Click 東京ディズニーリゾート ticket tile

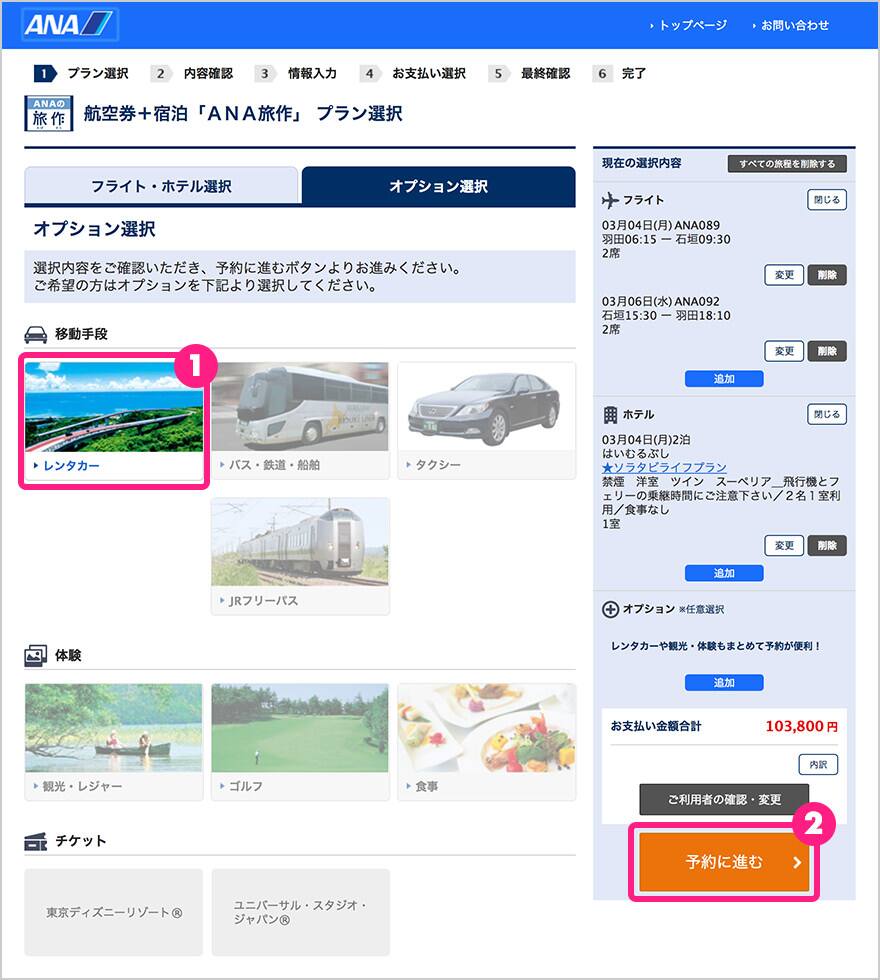113,912
